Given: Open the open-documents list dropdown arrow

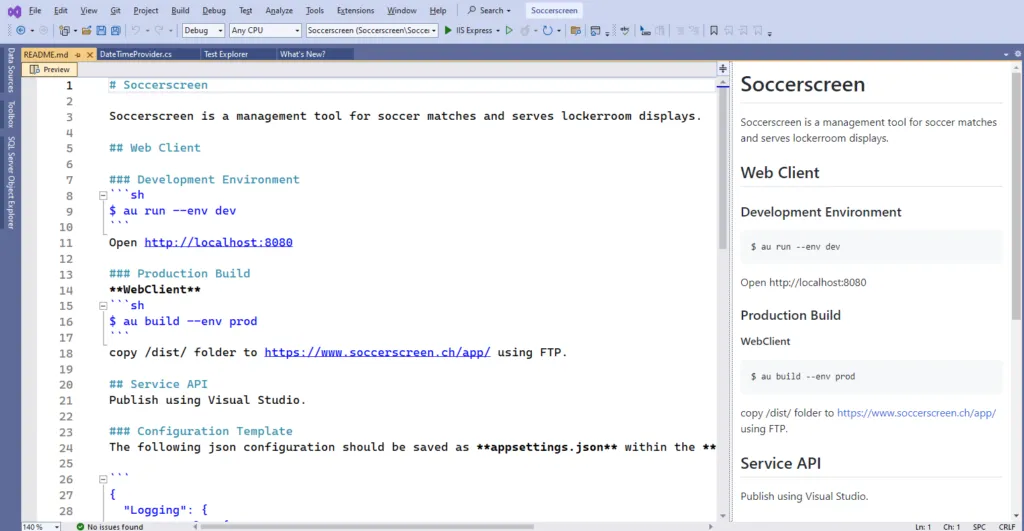Looking at the screenshot, I should coord(1006,54).
